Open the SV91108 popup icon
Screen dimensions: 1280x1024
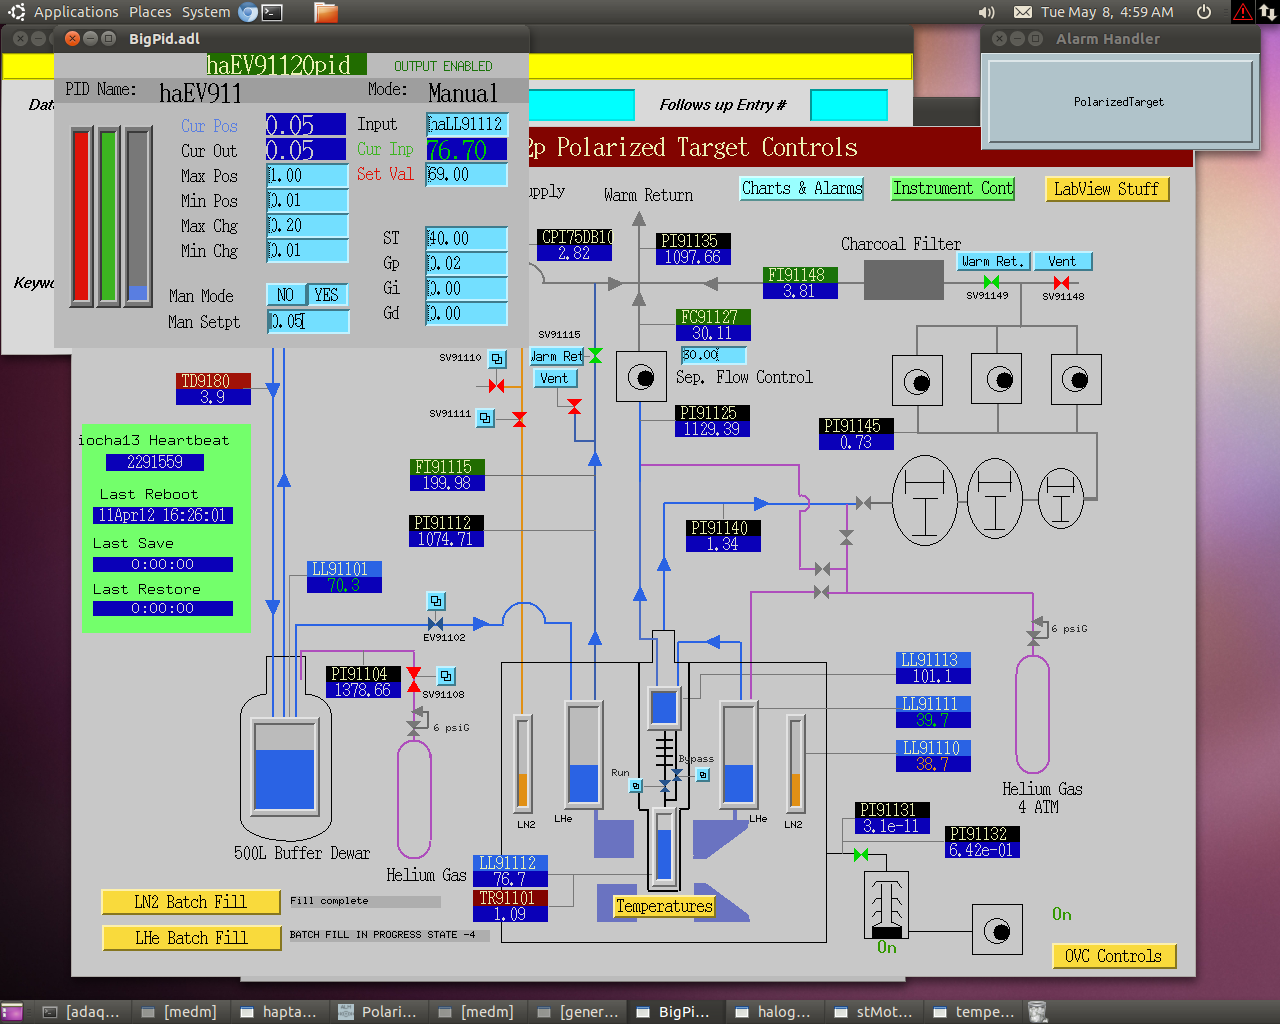(446, 676)
